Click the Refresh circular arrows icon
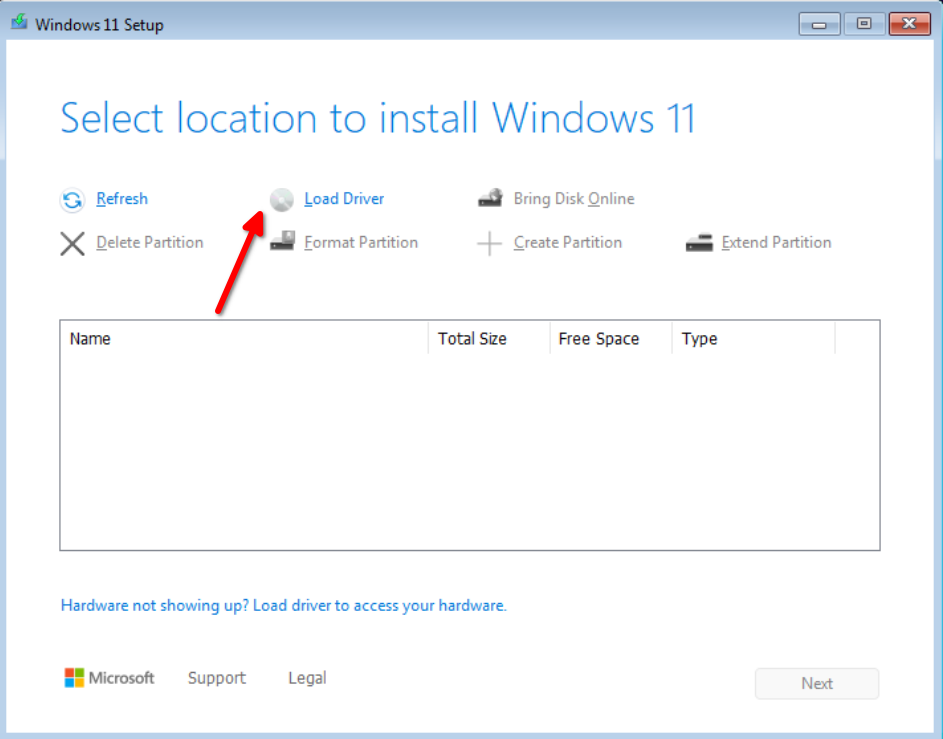Viewport: 943px width, 739px height. click(72, 200)
